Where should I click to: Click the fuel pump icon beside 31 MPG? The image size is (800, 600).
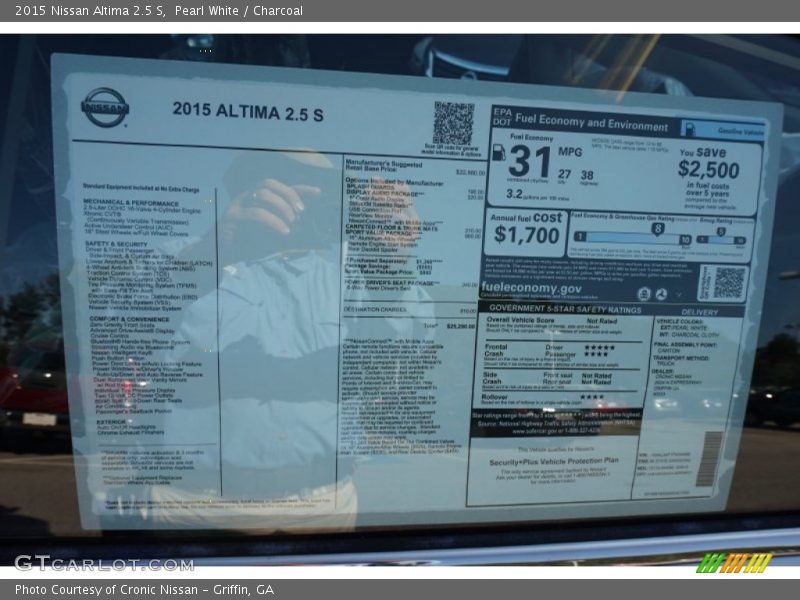(498, 153)
